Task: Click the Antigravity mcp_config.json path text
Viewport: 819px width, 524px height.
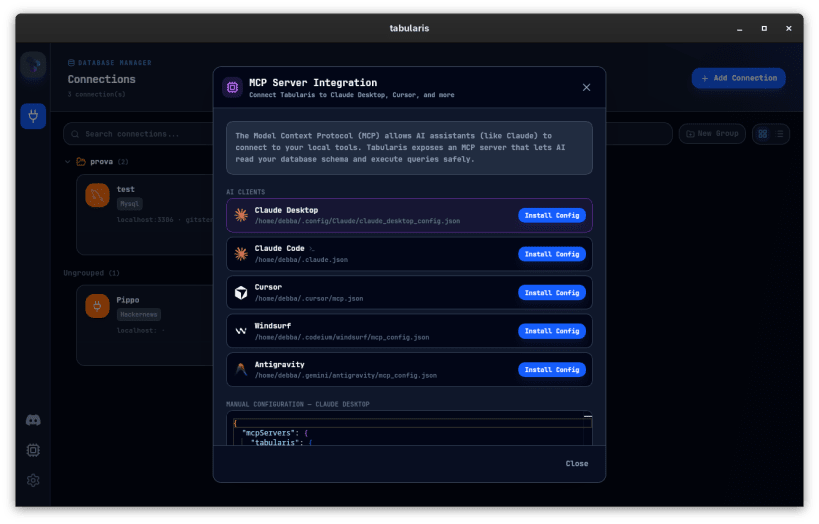Action: 346,375
